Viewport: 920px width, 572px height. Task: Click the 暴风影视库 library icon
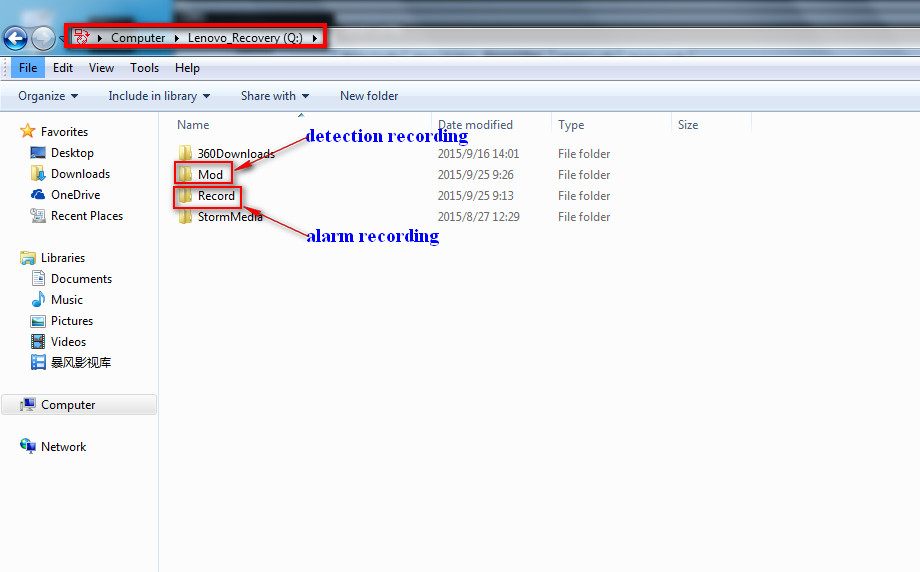click(38, 362)
